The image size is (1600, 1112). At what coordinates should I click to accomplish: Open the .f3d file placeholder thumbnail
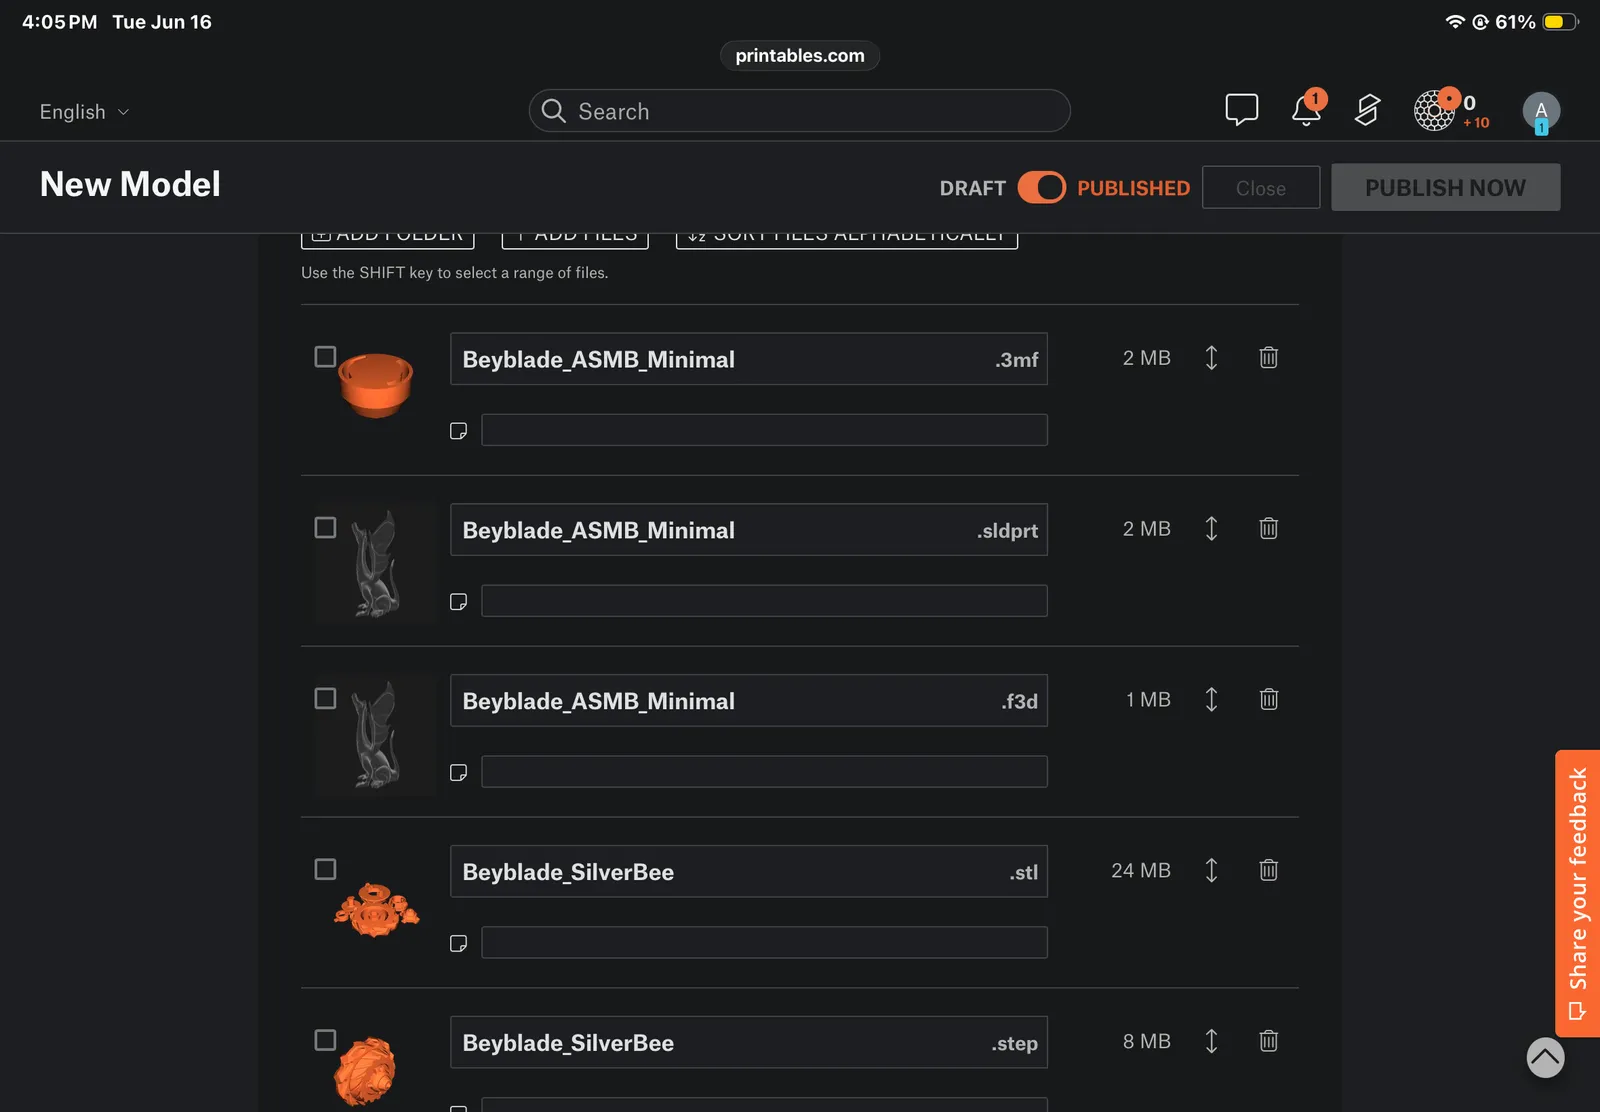[x=376, y=735]
